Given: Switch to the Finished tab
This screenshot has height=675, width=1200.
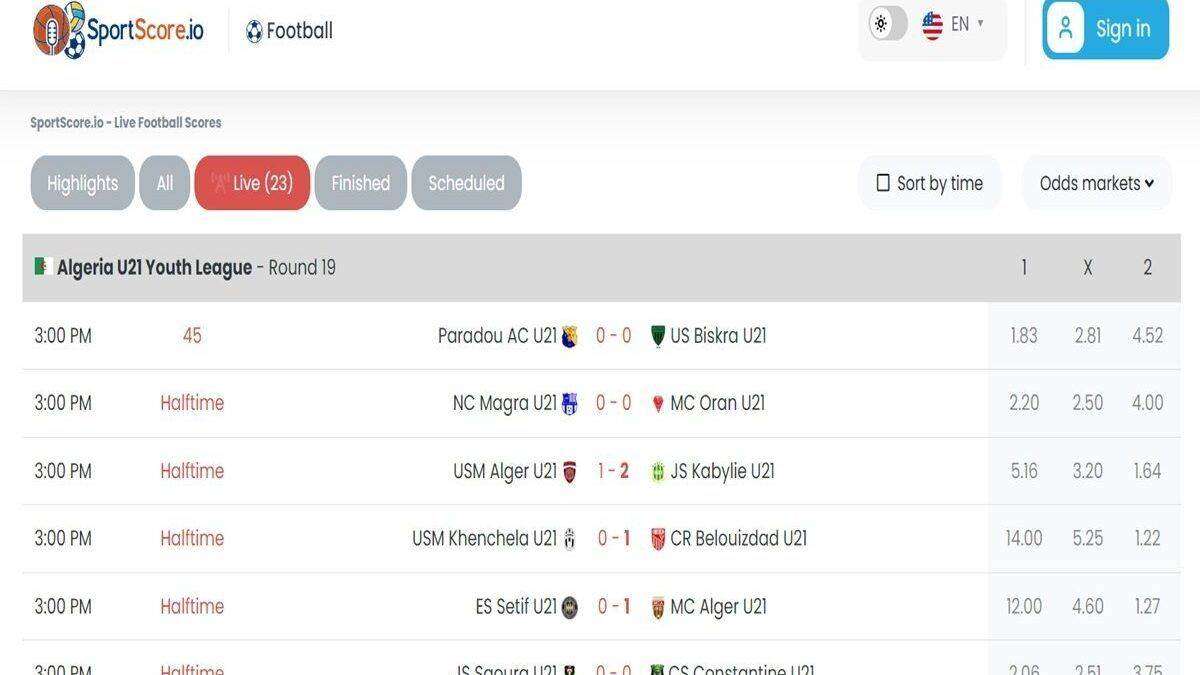Looking at the screenshot, I should point(361,183).
